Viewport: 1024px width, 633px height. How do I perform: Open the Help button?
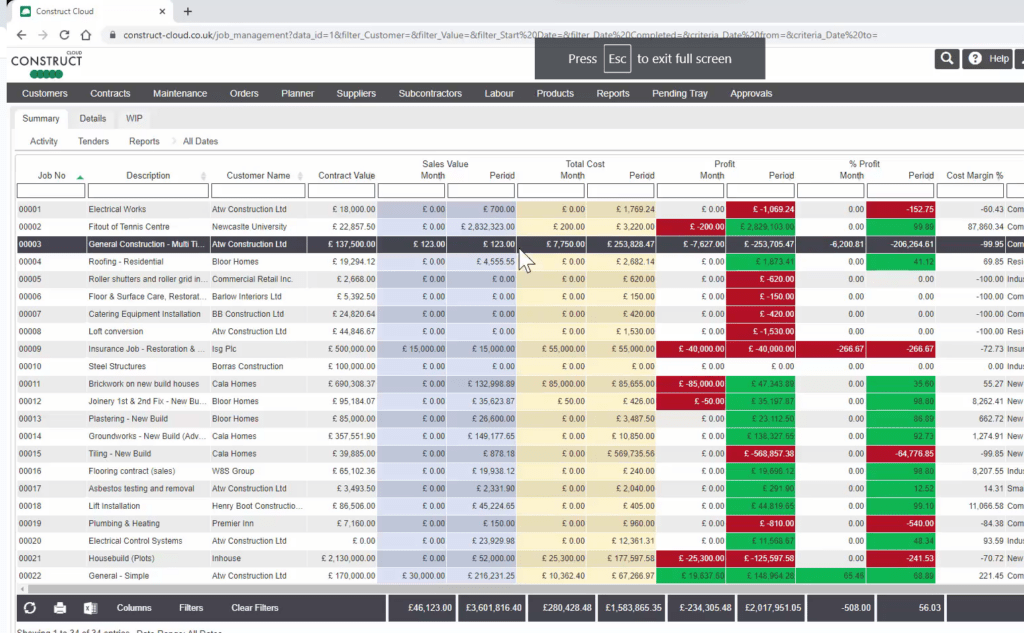(x=989, y=59)
